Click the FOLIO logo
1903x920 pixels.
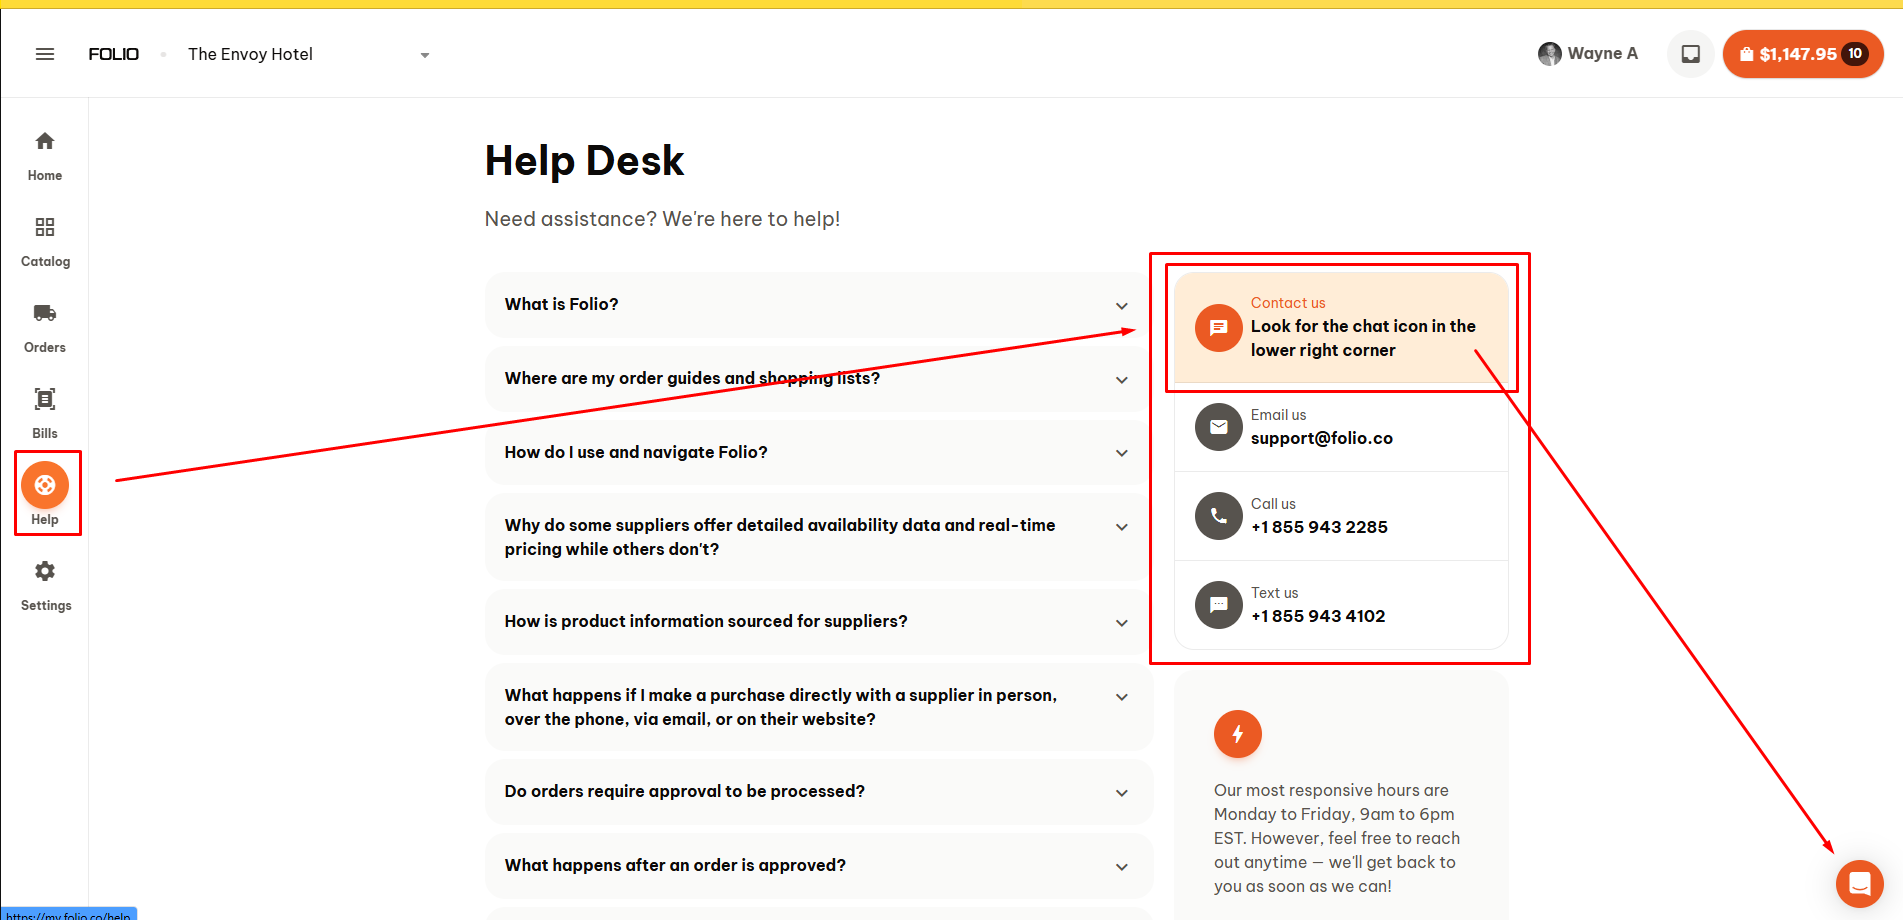114,54
